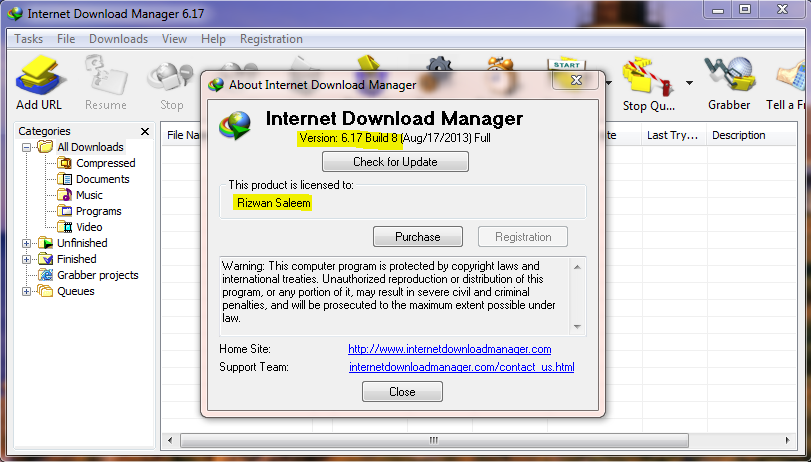Viewport: 811px width, 462px height.
Task: Open the Help menu
Action: 213,39
